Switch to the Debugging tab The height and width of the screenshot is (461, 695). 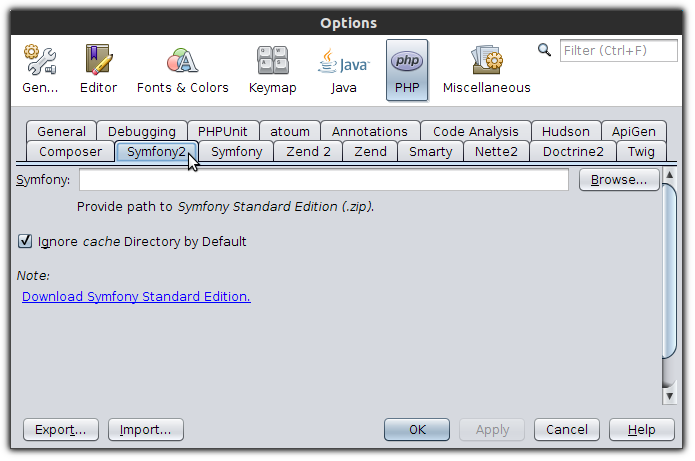(x=142, y=131)
